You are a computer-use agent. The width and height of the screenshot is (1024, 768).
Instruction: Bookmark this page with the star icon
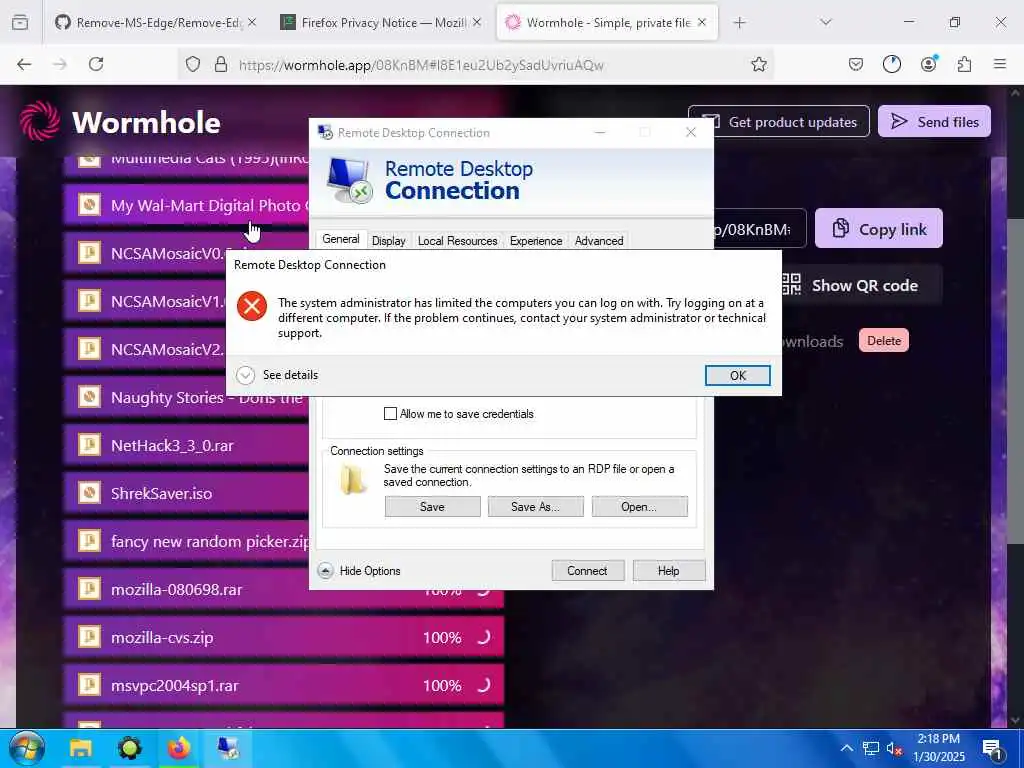(x=758, y=64)
